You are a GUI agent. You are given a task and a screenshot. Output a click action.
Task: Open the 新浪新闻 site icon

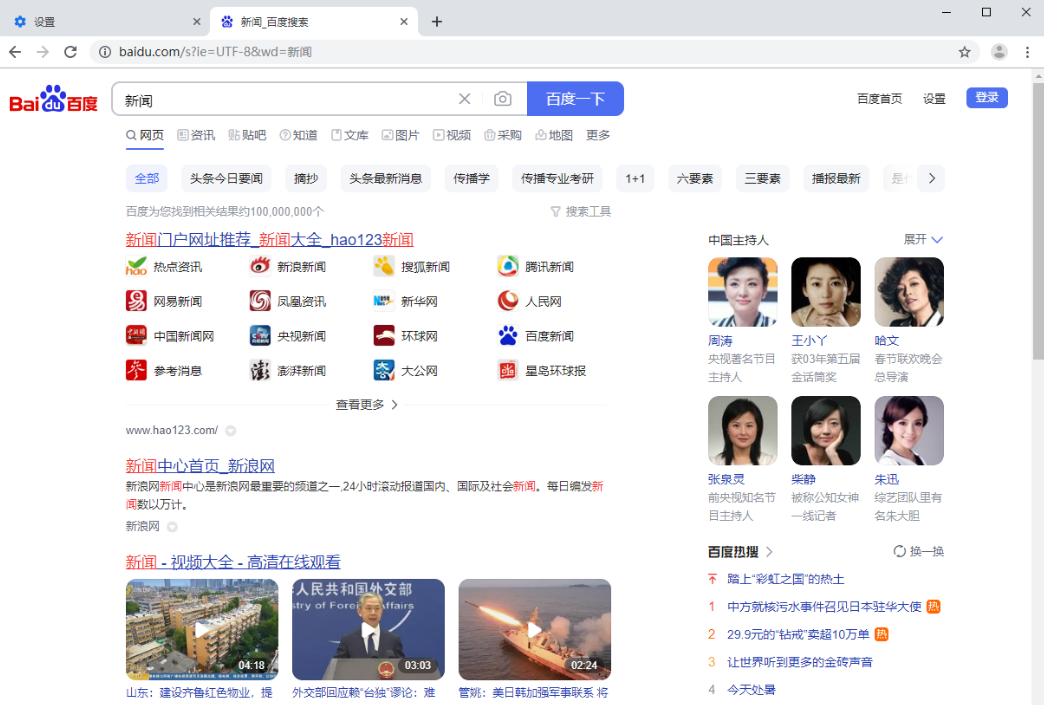[260, 266]
